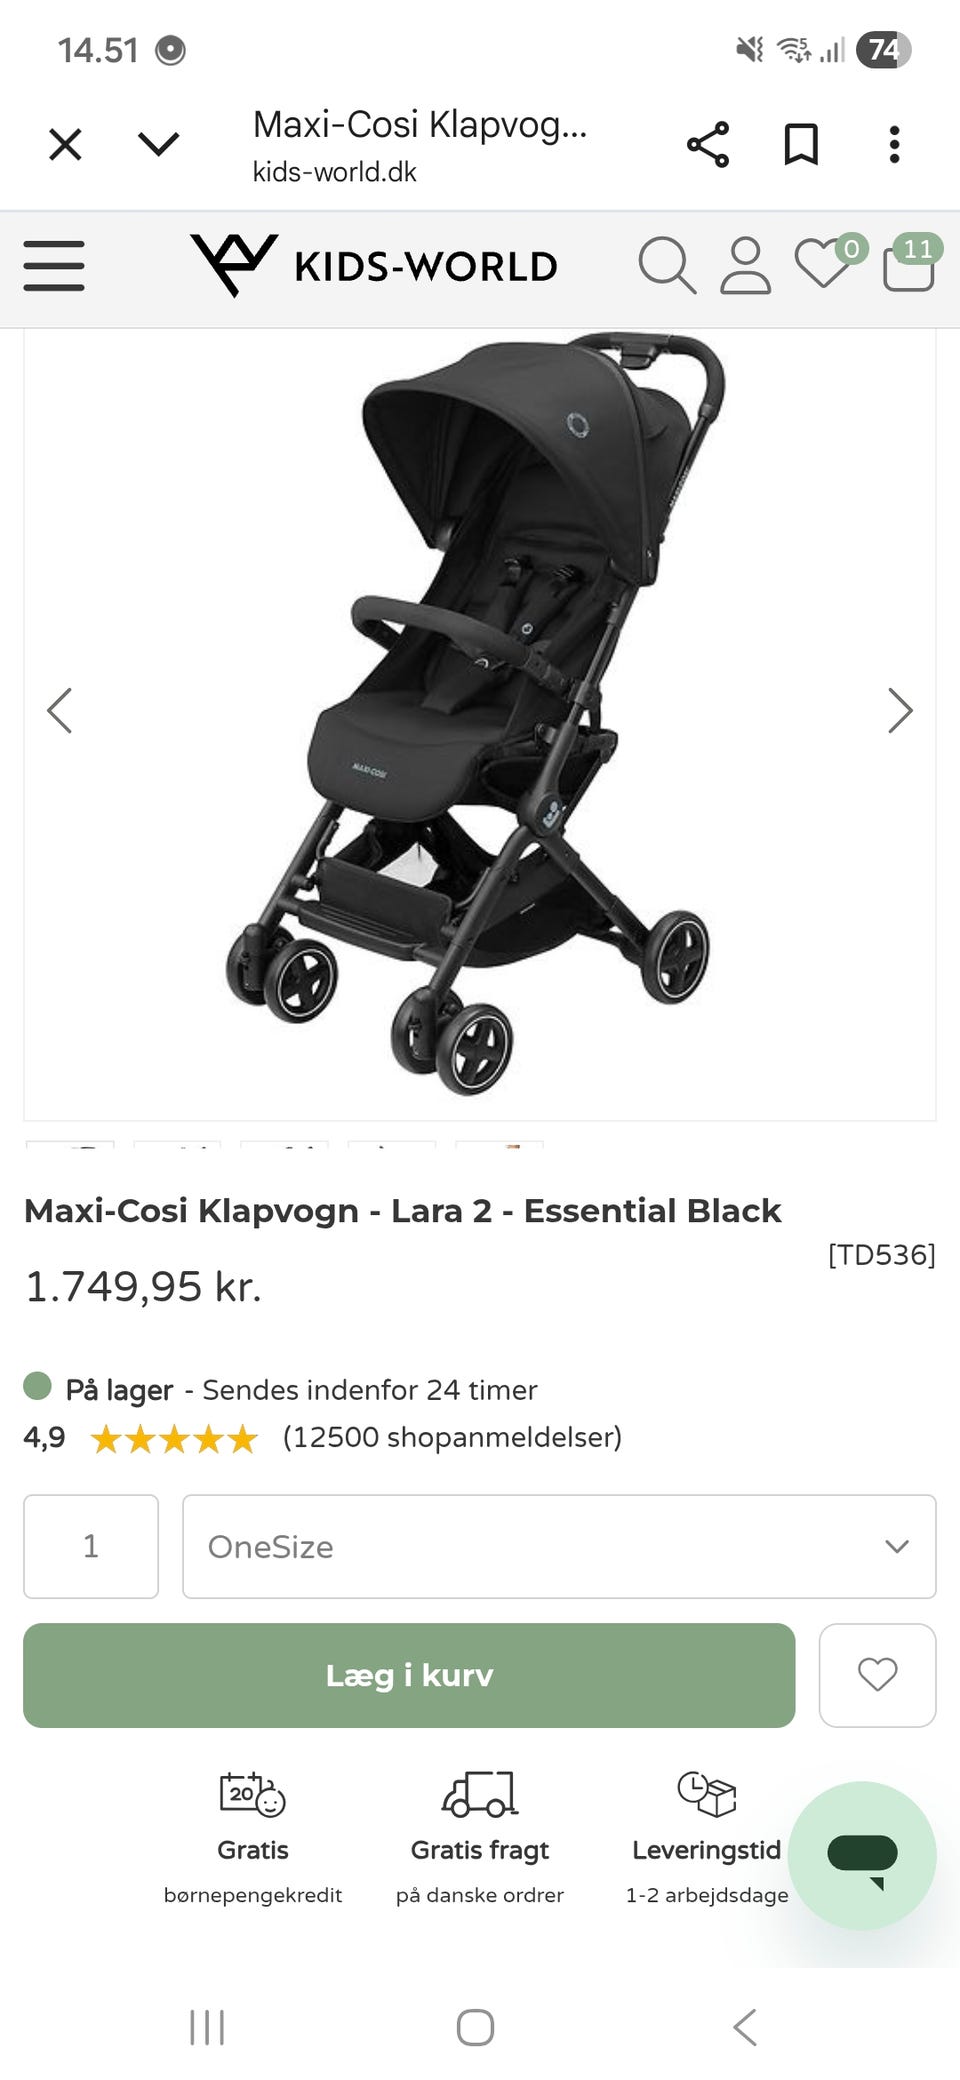Open the chat support bubble
This screenshot has height=2080, width=960.
click(x=862, y=1855)
